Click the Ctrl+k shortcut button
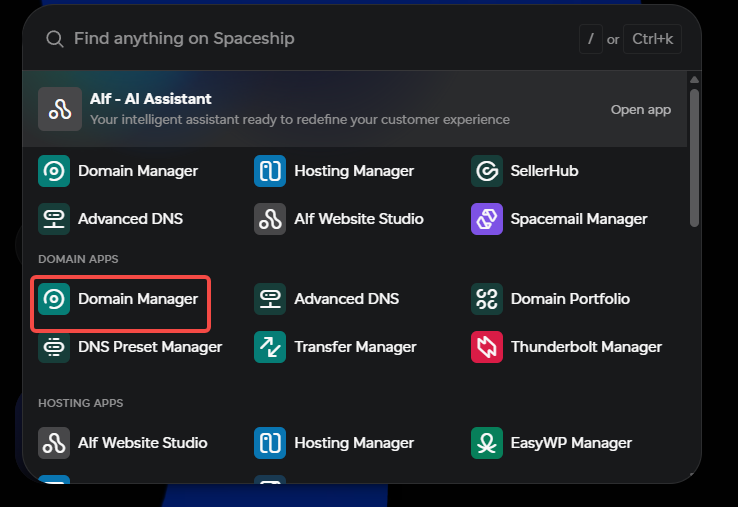Screen dimensions: 738x507 tap(652, 39)
